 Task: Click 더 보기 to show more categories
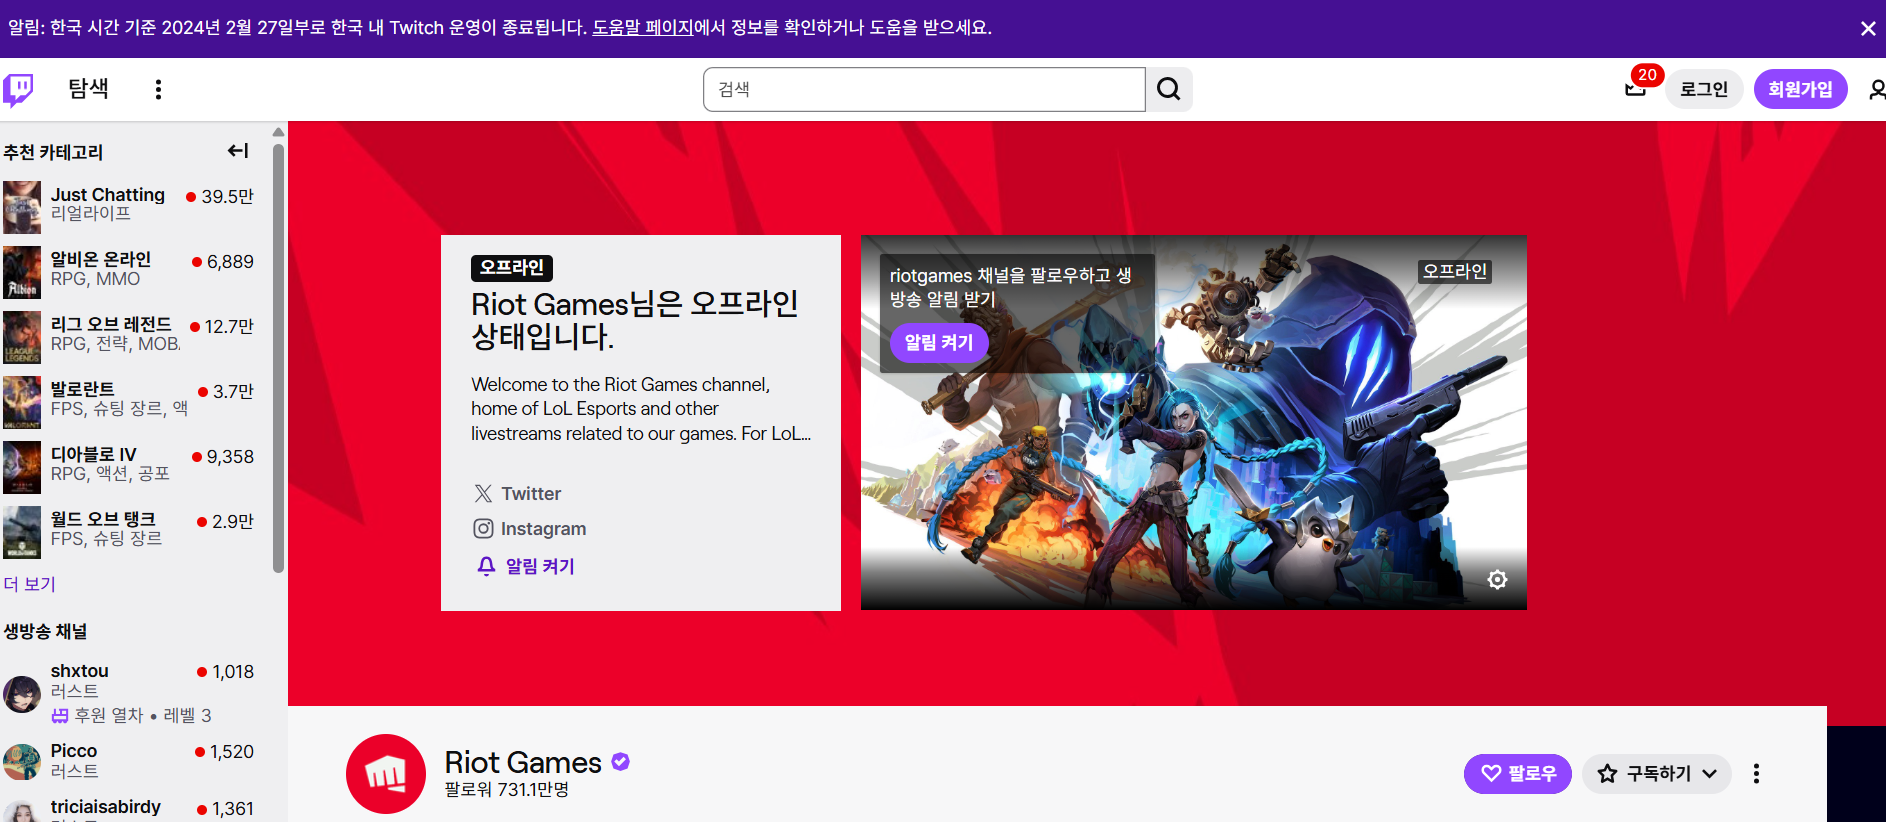pos(29,584)
